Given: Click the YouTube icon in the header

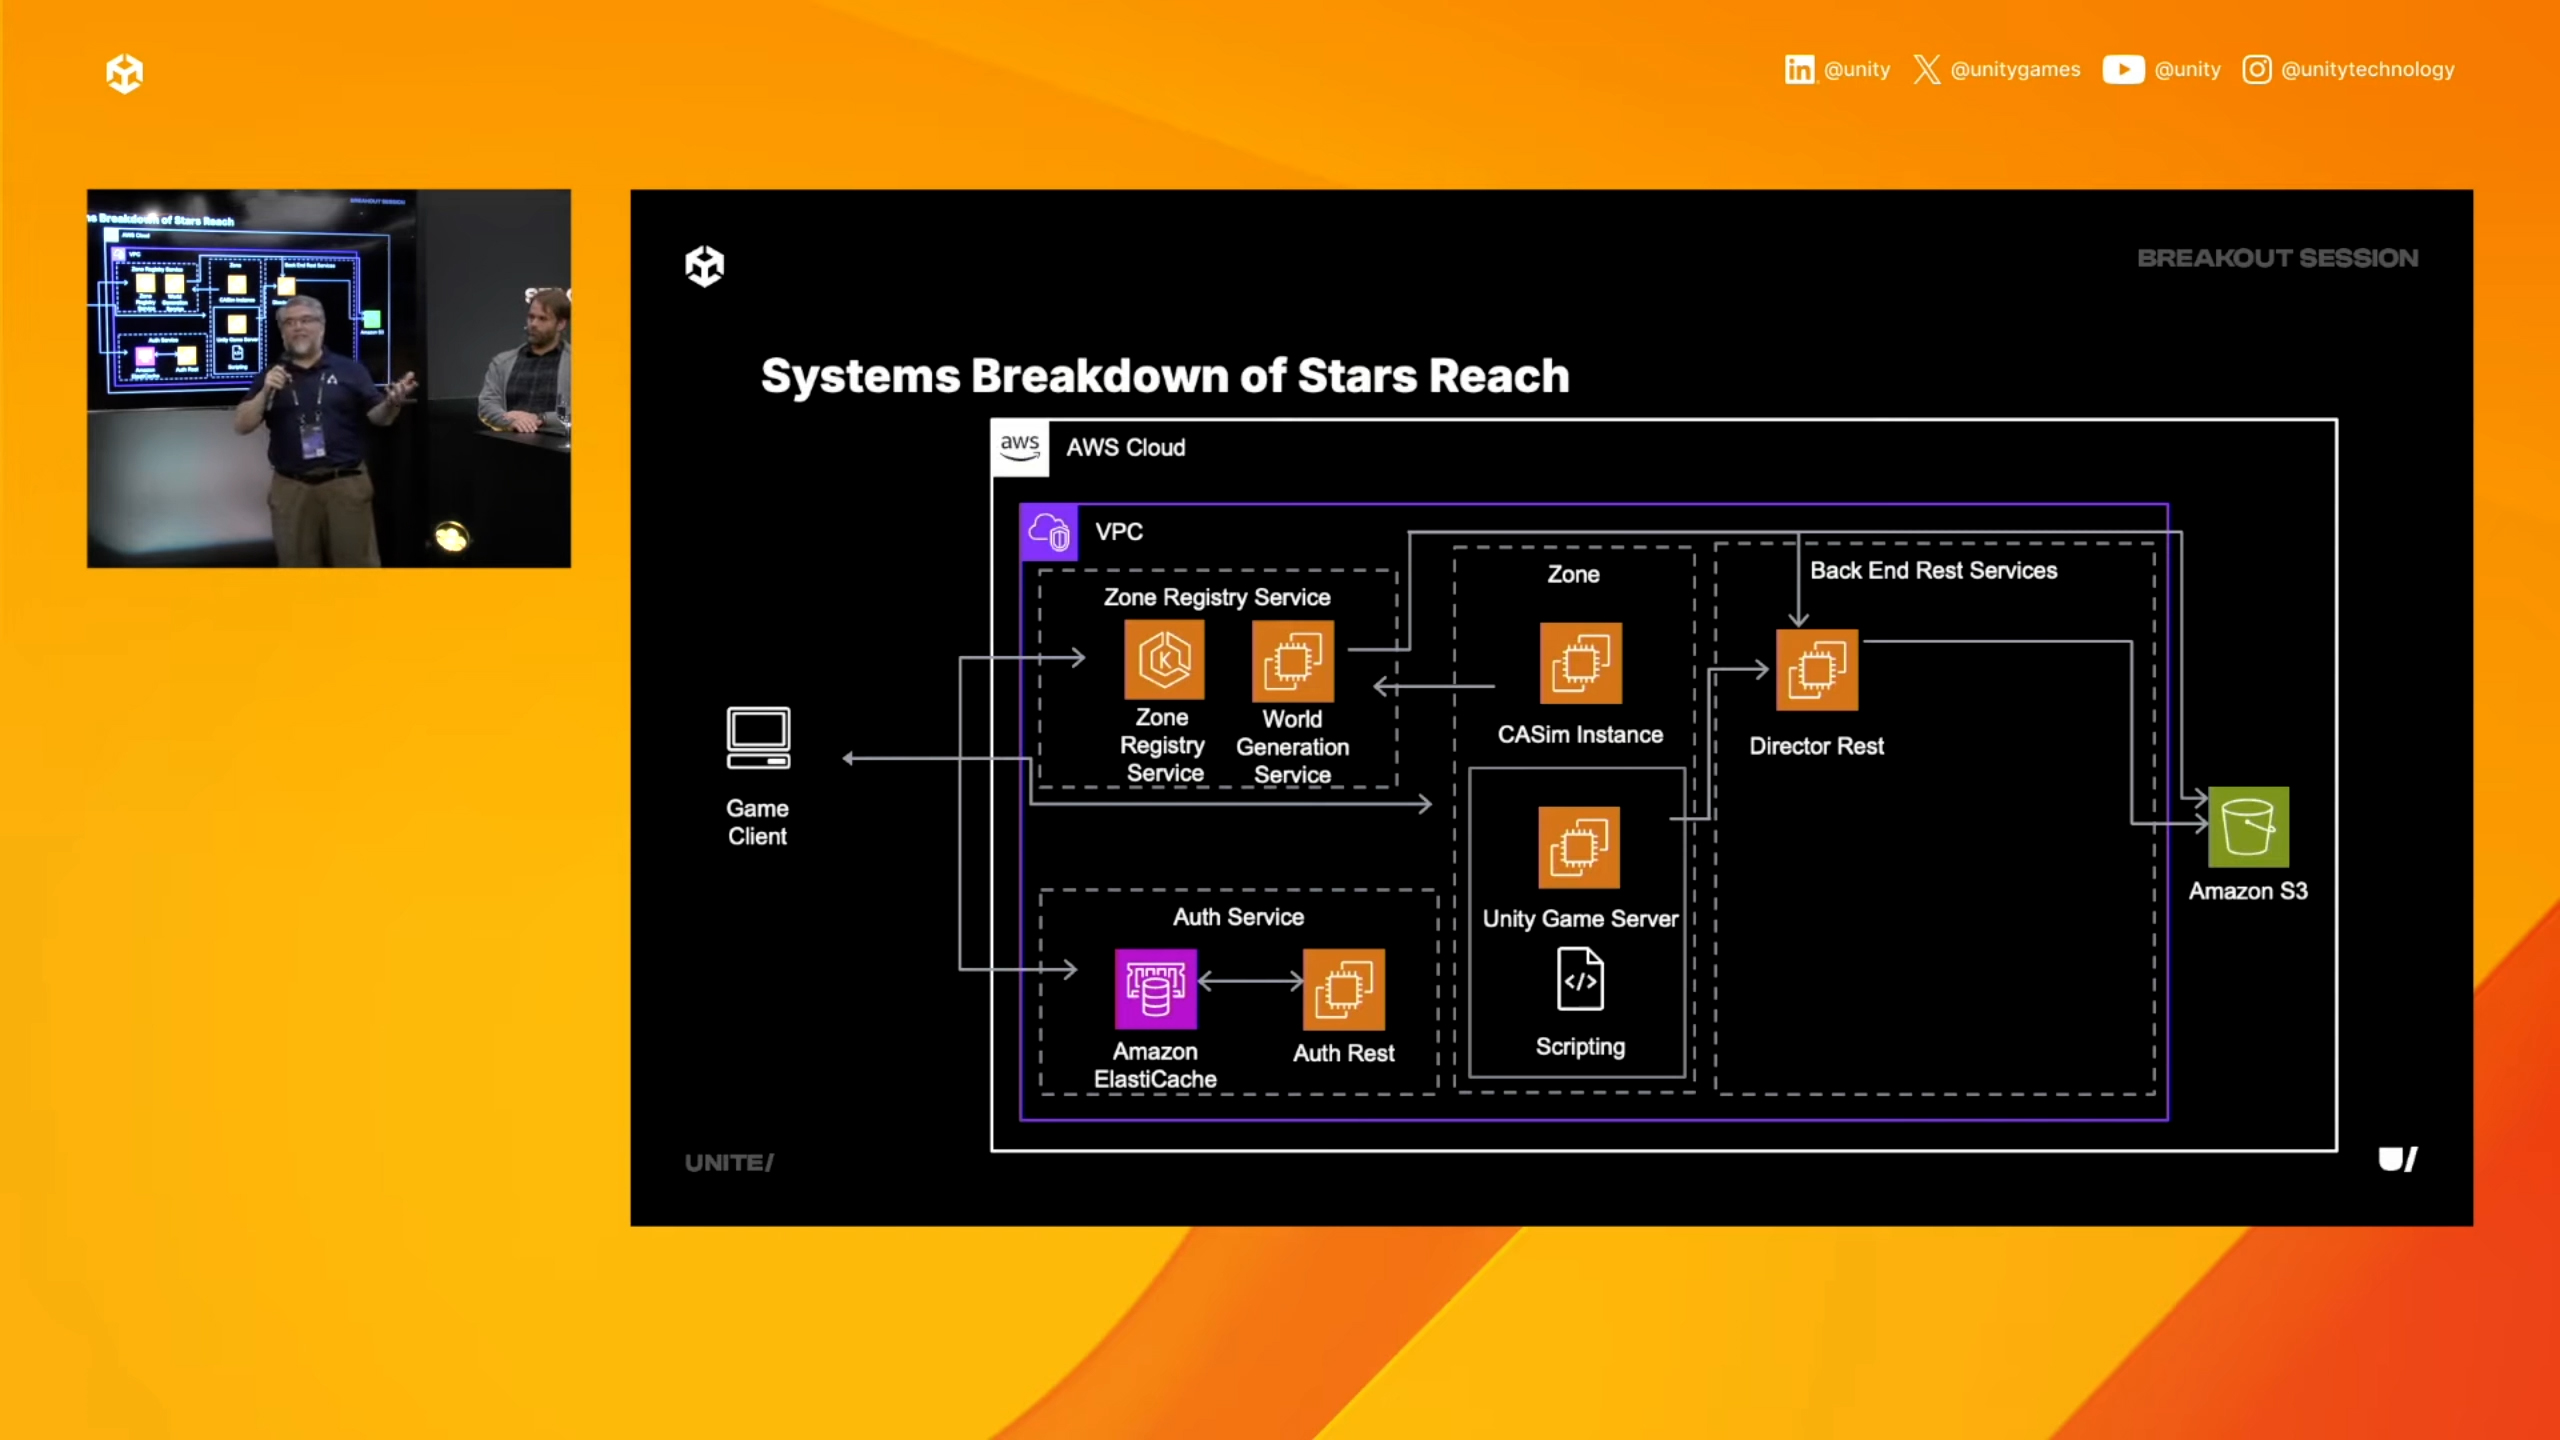Looking at the screenshot, I should 2122,69.
